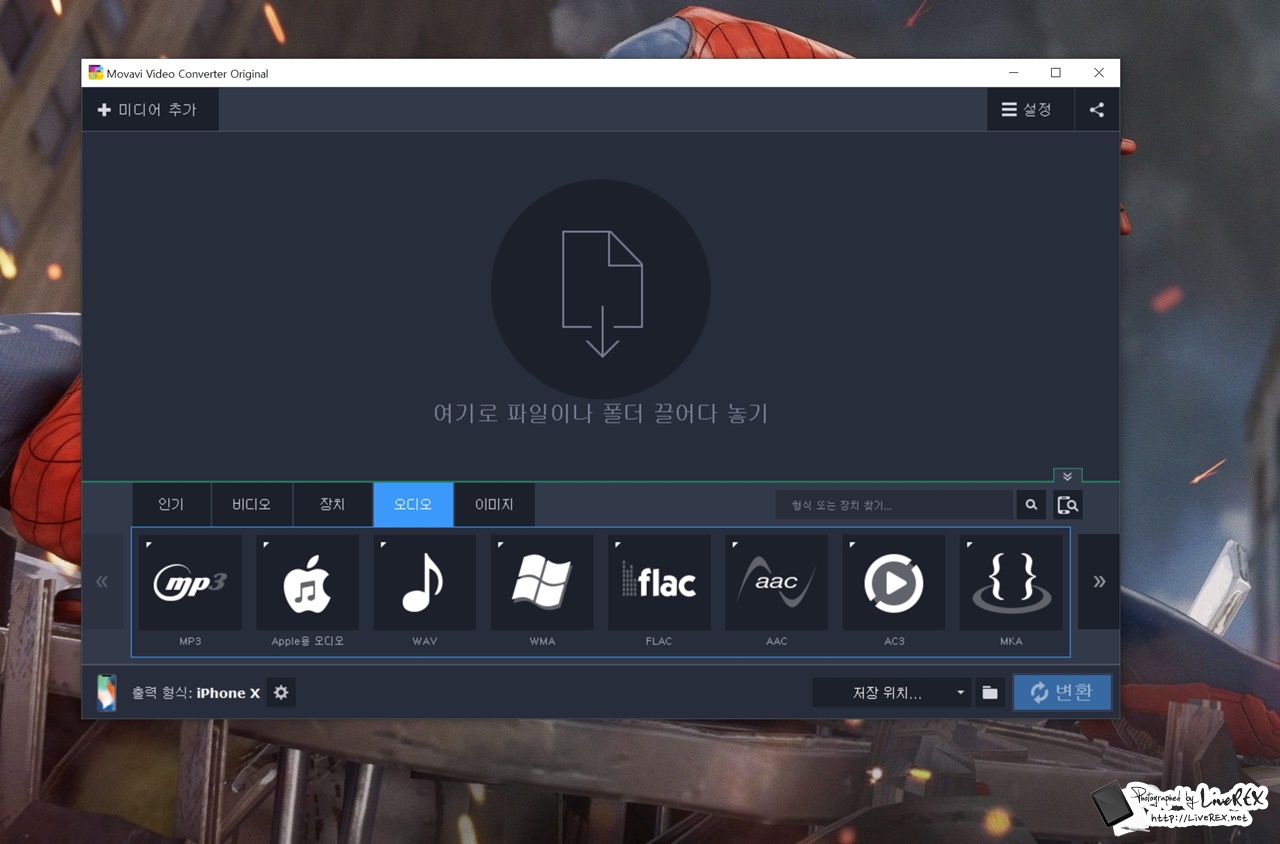Click the iPhone X device icon
Viewport: 1280px width, 844px height.
pos(107,693)
